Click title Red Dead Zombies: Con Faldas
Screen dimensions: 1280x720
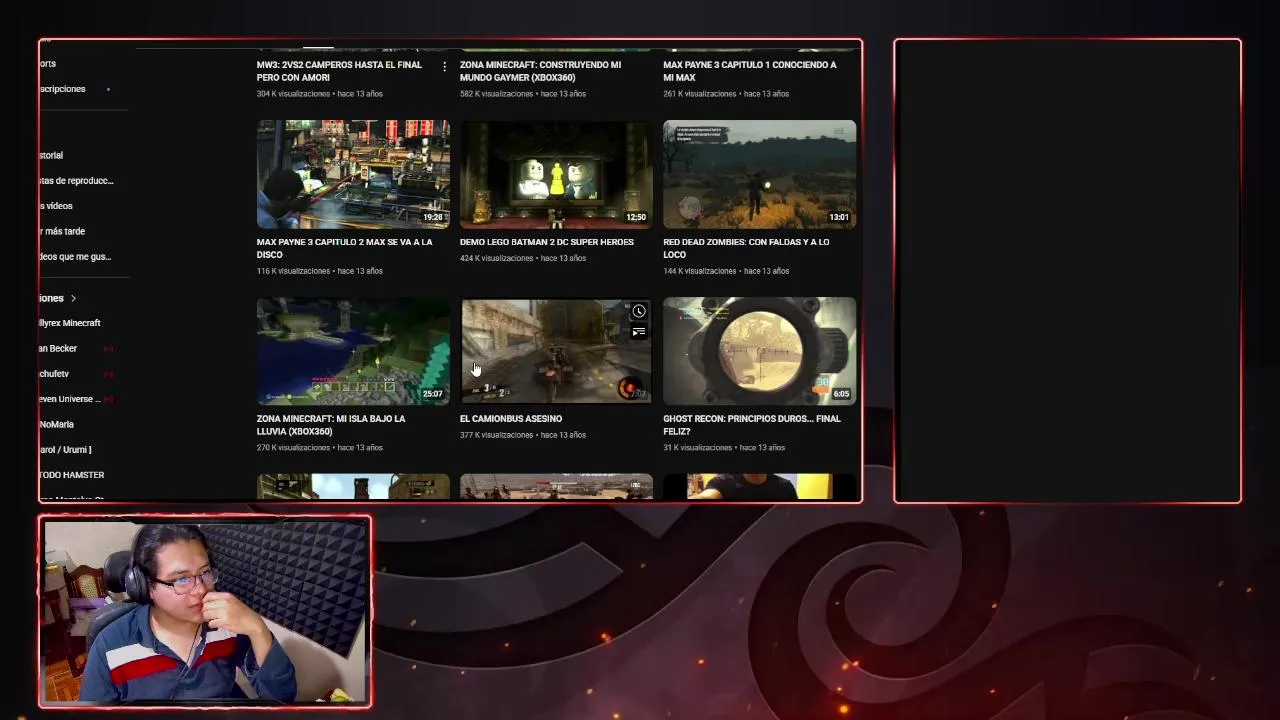pyautogui.click(x=746, y=248)
